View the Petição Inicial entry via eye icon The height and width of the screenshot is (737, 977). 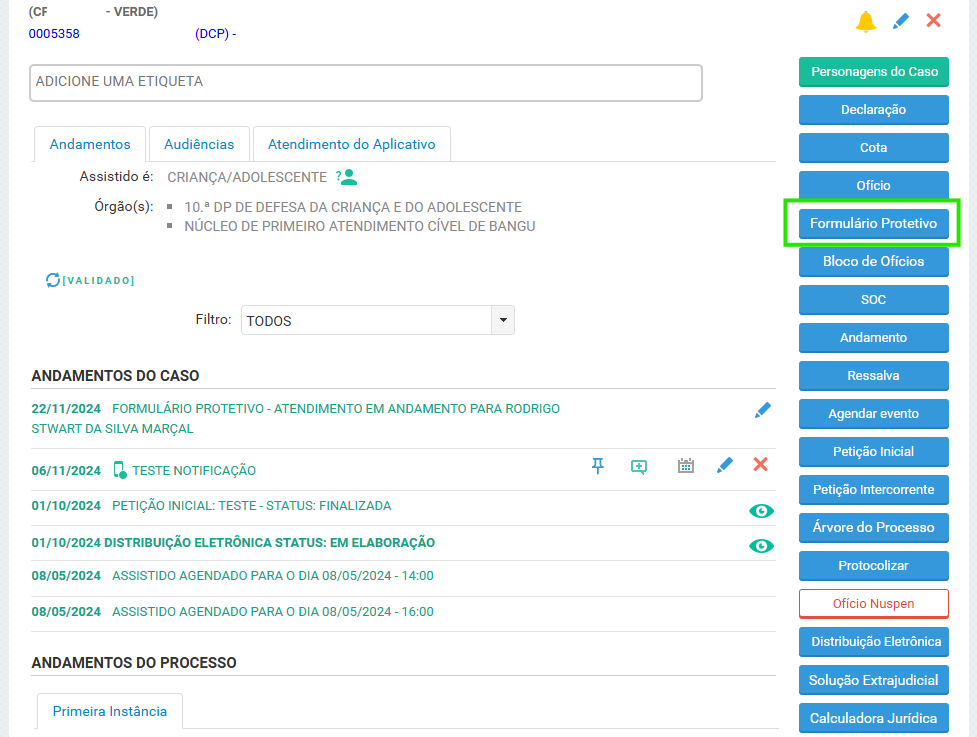(x=762, y=511)
